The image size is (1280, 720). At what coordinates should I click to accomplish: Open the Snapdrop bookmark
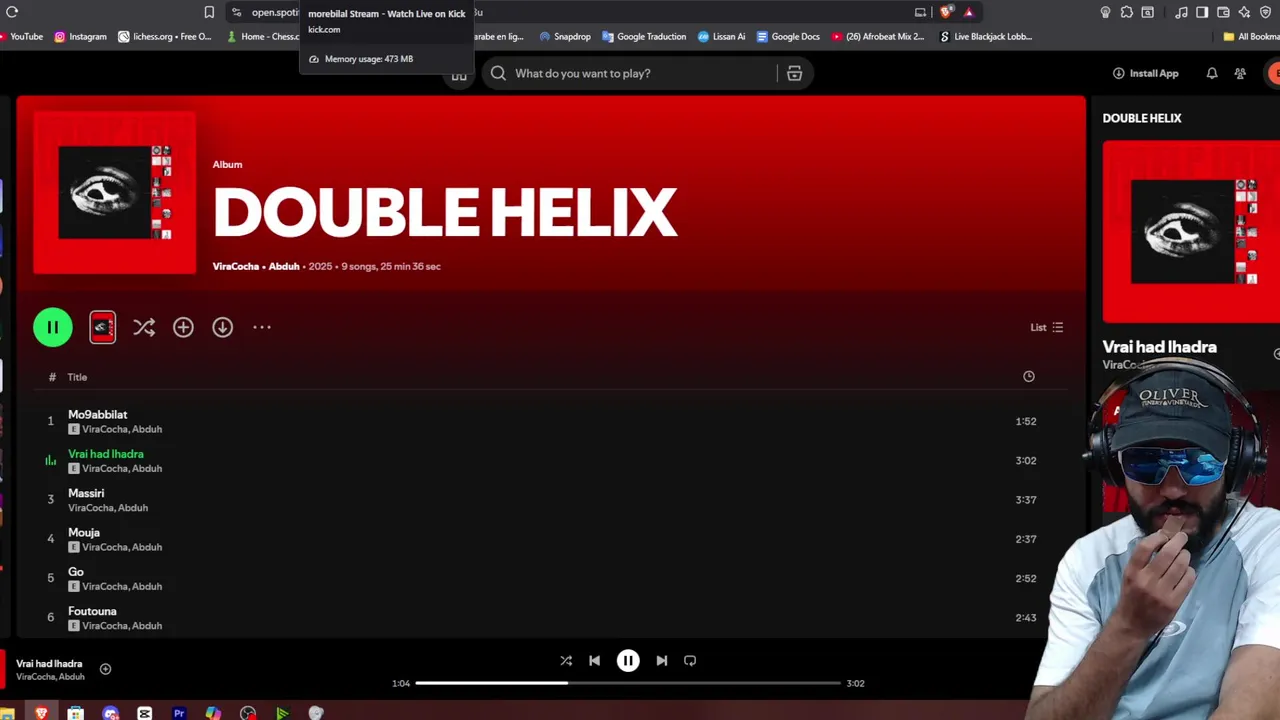point(565,36)
